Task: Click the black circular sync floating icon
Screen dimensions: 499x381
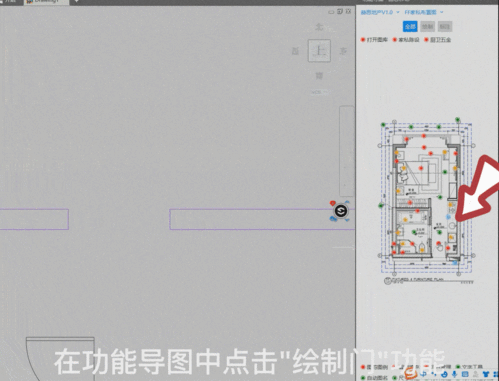Action: tap(341, 211)
